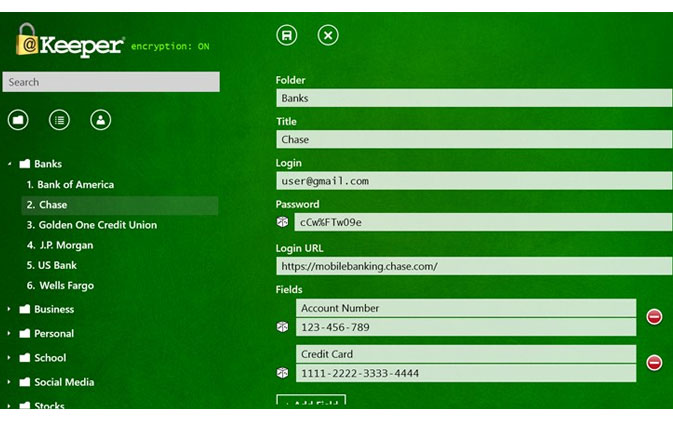
Task: Click the Keeper padlock logo
Action: point(27,39)
